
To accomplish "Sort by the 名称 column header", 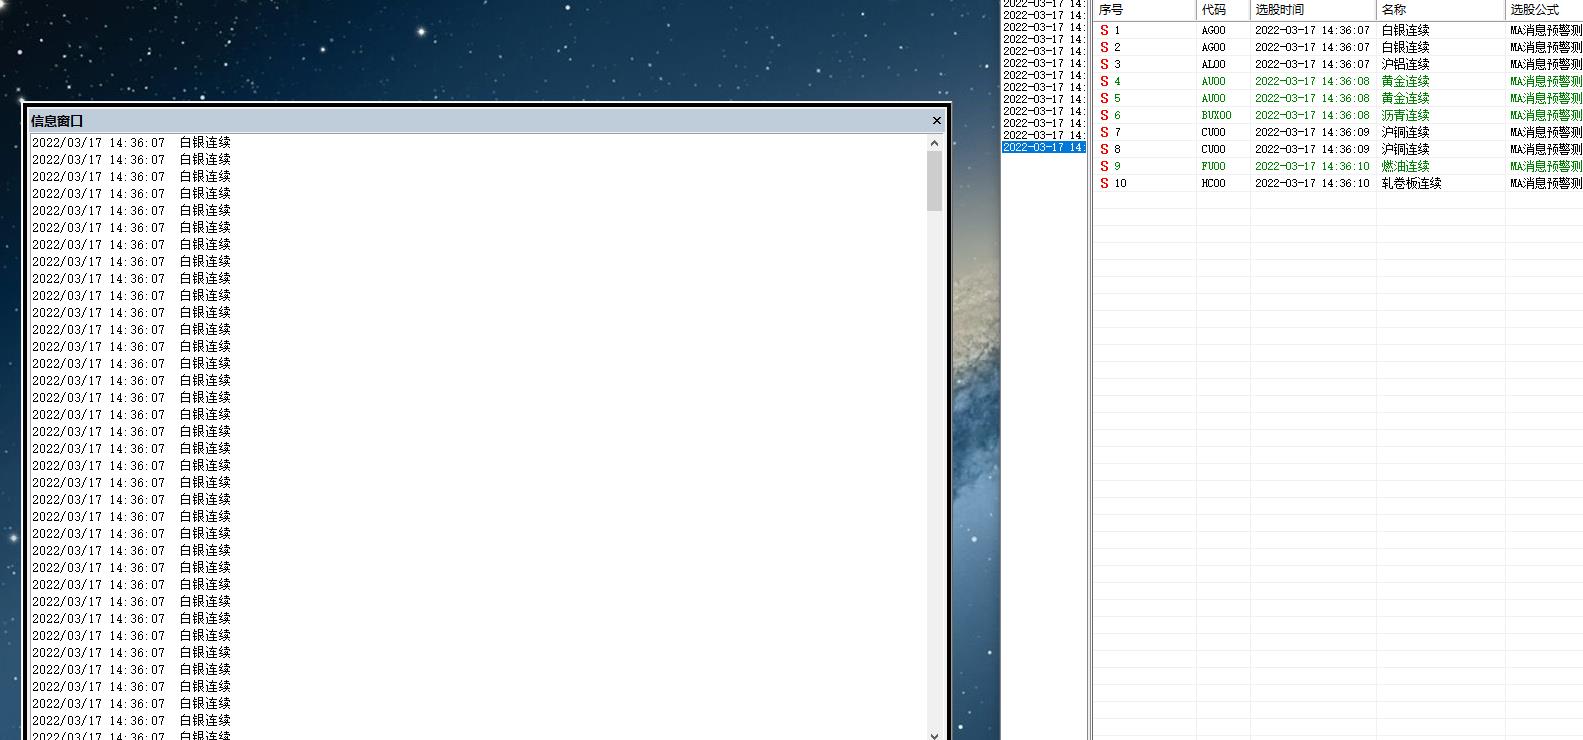I will 1440,9.
